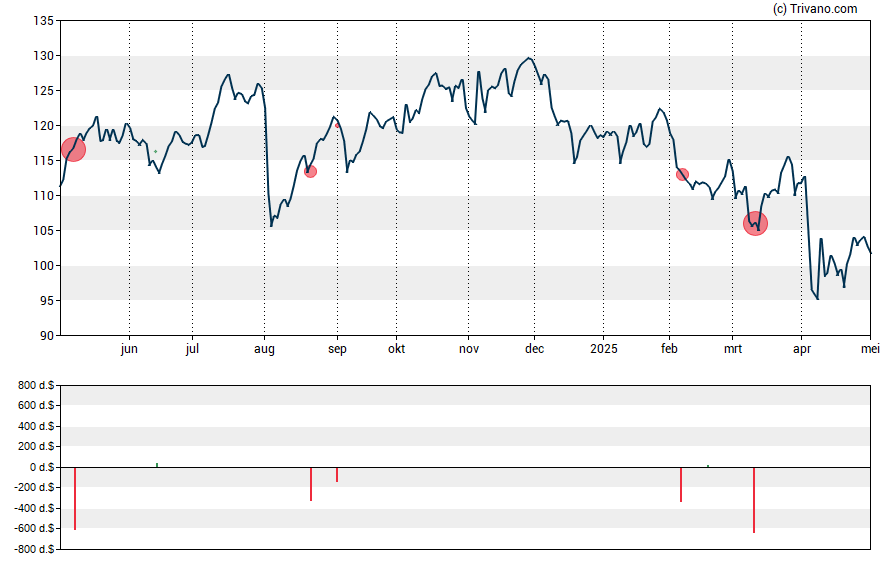The height and width of the screenshot is (565, 888).
Task: Click the "dec" axis label
Action: tap(534, 348)
